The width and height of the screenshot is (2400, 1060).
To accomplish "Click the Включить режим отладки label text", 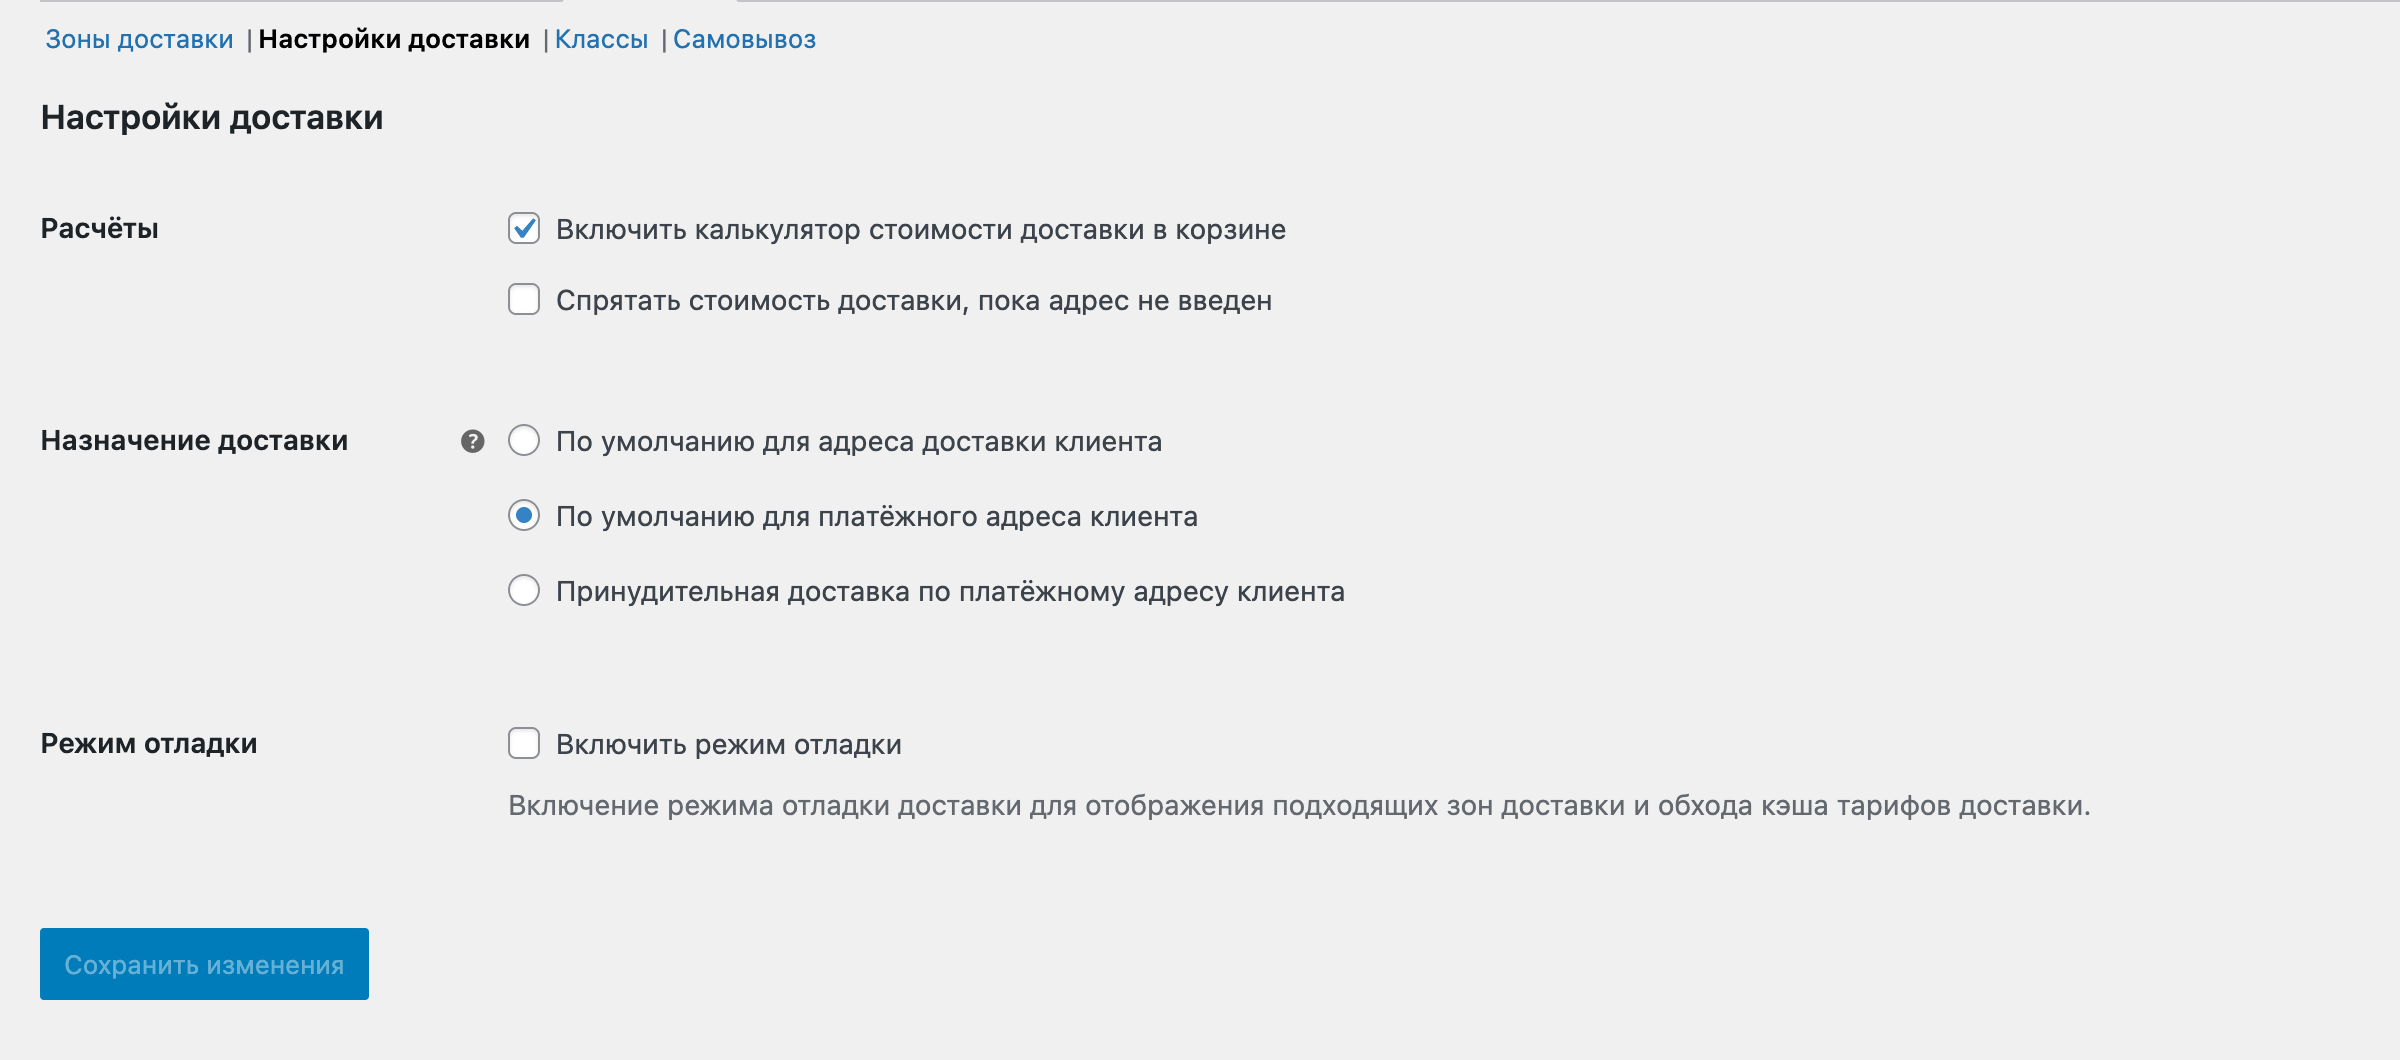I will tap(728, 745).
